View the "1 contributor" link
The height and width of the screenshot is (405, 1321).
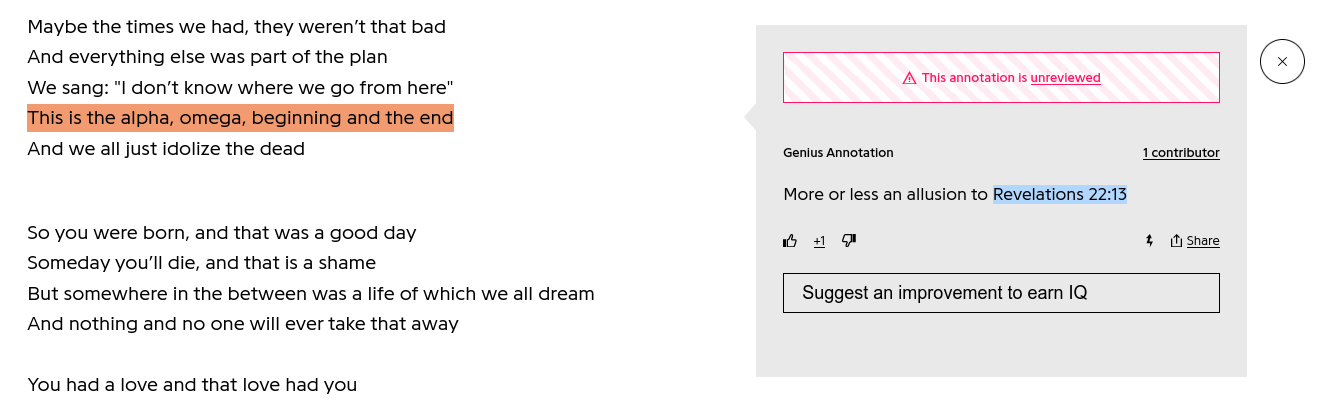[x=1181, y=153]
